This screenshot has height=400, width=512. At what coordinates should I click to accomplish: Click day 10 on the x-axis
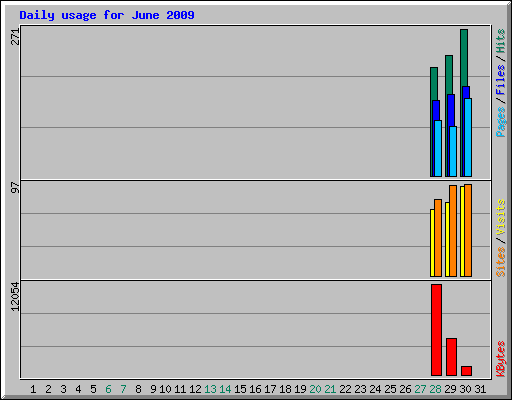tap(165, 389)
